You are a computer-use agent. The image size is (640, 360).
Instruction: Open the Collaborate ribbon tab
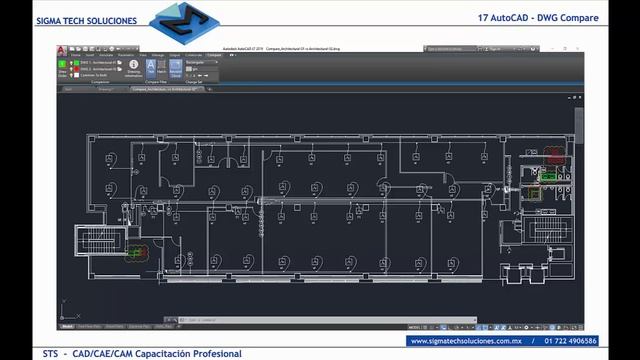193,55
